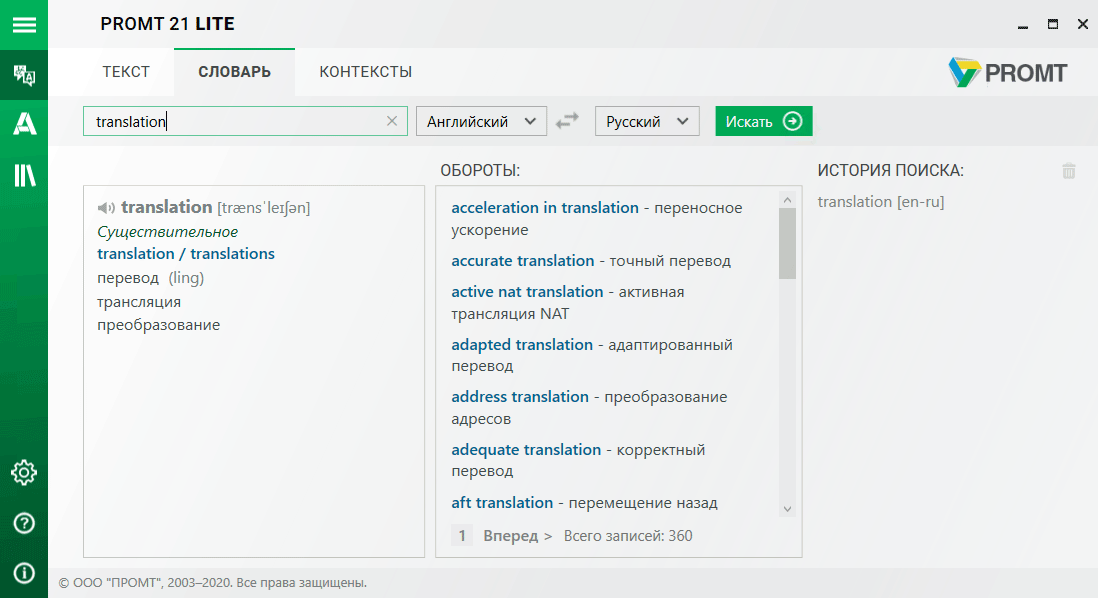Open the info about icon

[x=24, y=573]
